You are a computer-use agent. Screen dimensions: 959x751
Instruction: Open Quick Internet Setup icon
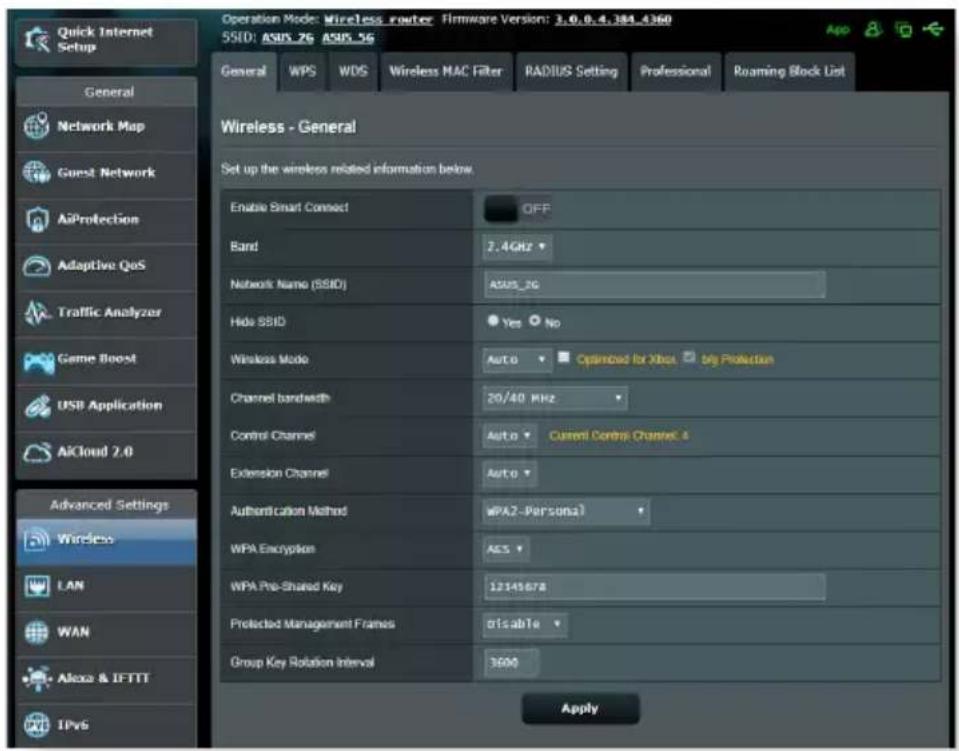(37, 40)
